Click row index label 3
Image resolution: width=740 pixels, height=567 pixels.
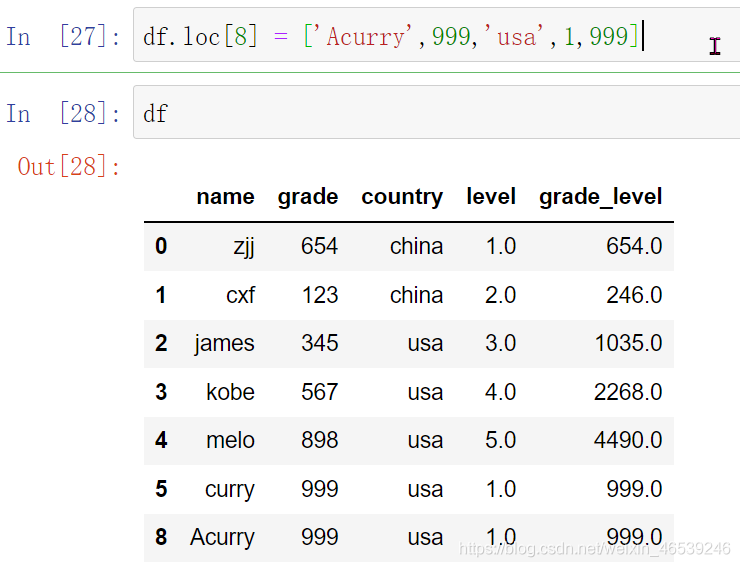coord(161,392)
